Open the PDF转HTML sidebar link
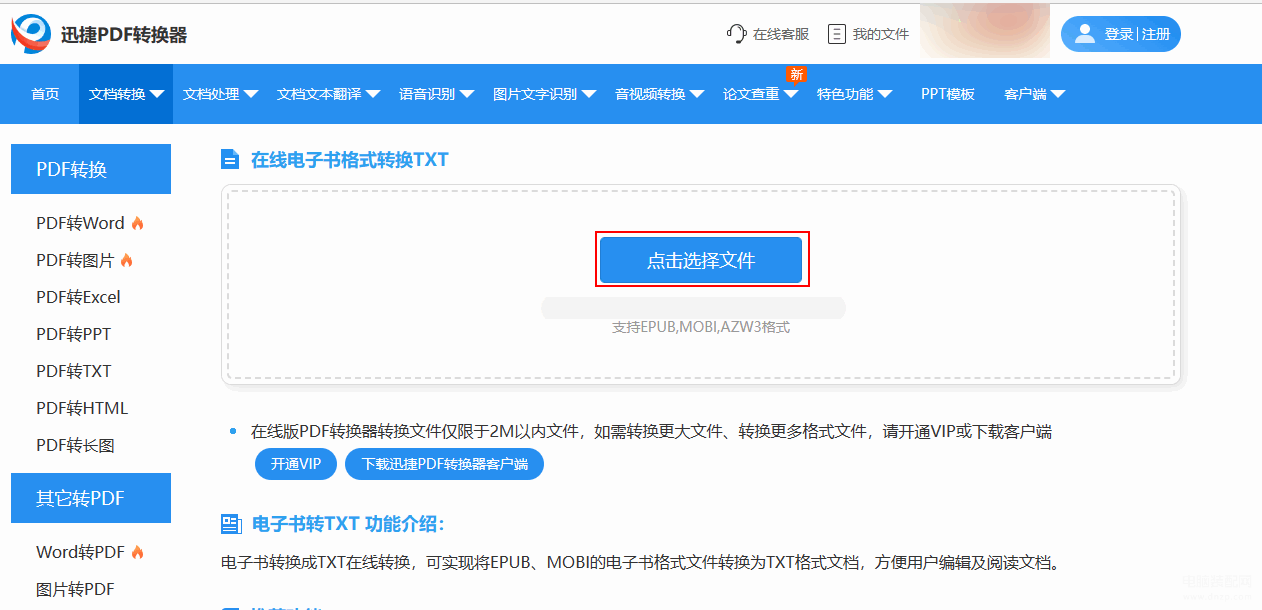This screenshot has width=1262, height=610. [82, 408]
